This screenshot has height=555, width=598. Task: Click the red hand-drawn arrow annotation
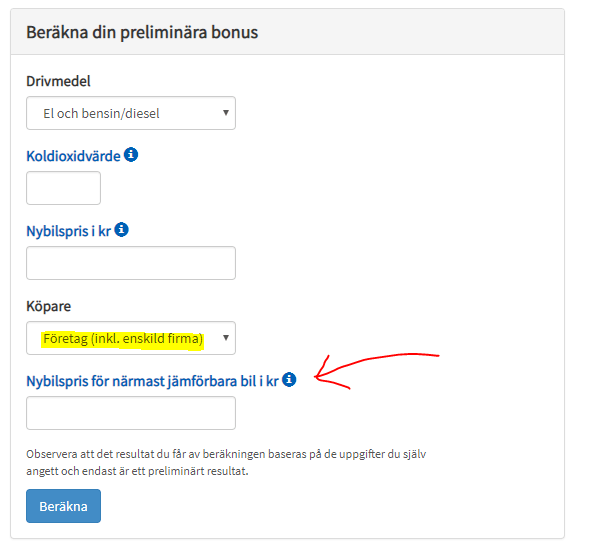pos(376,371)
